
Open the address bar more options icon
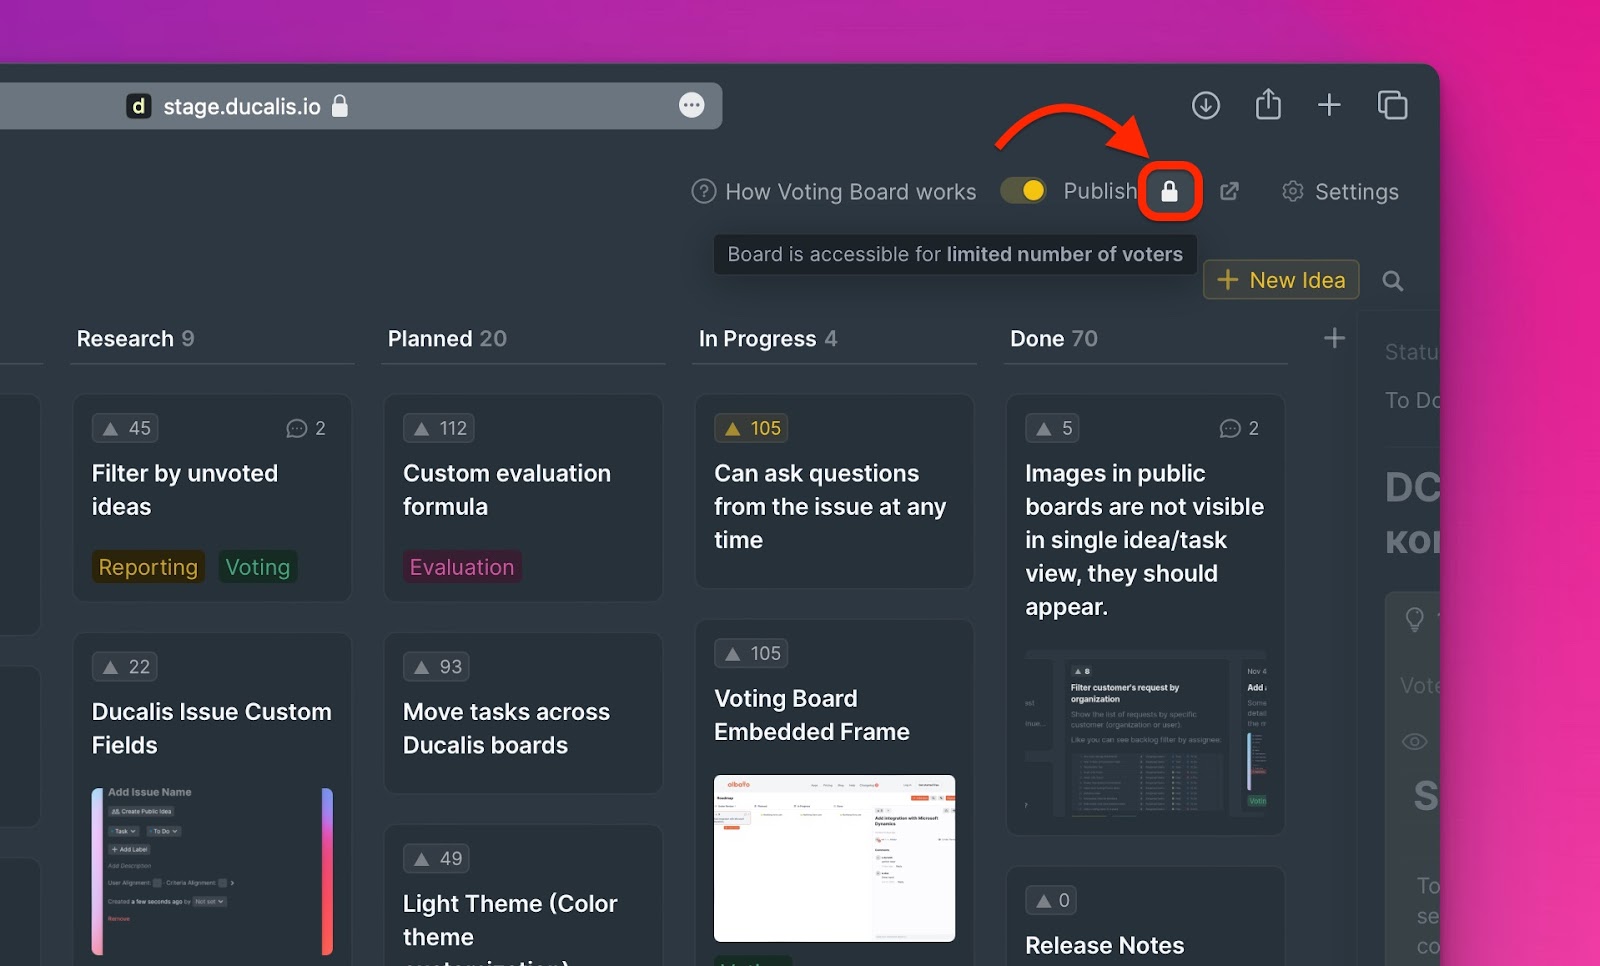[x=691, y=105]
